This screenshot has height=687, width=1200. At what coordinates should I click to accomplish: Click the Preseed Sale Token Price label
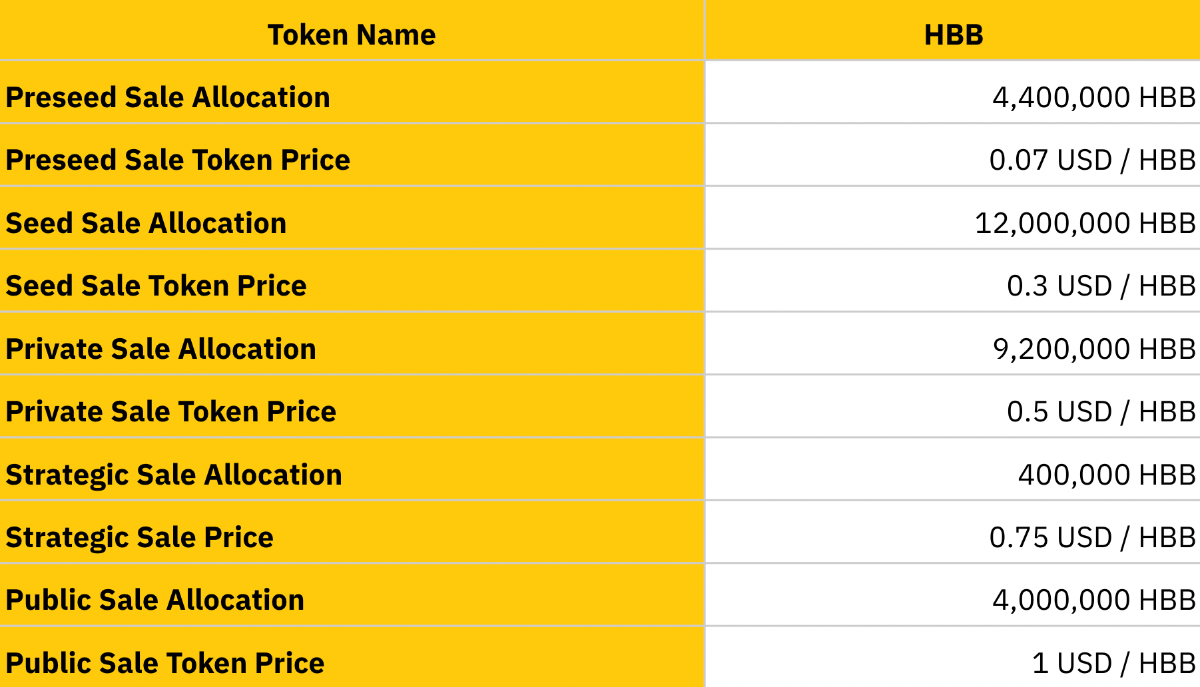click(178, 160)
